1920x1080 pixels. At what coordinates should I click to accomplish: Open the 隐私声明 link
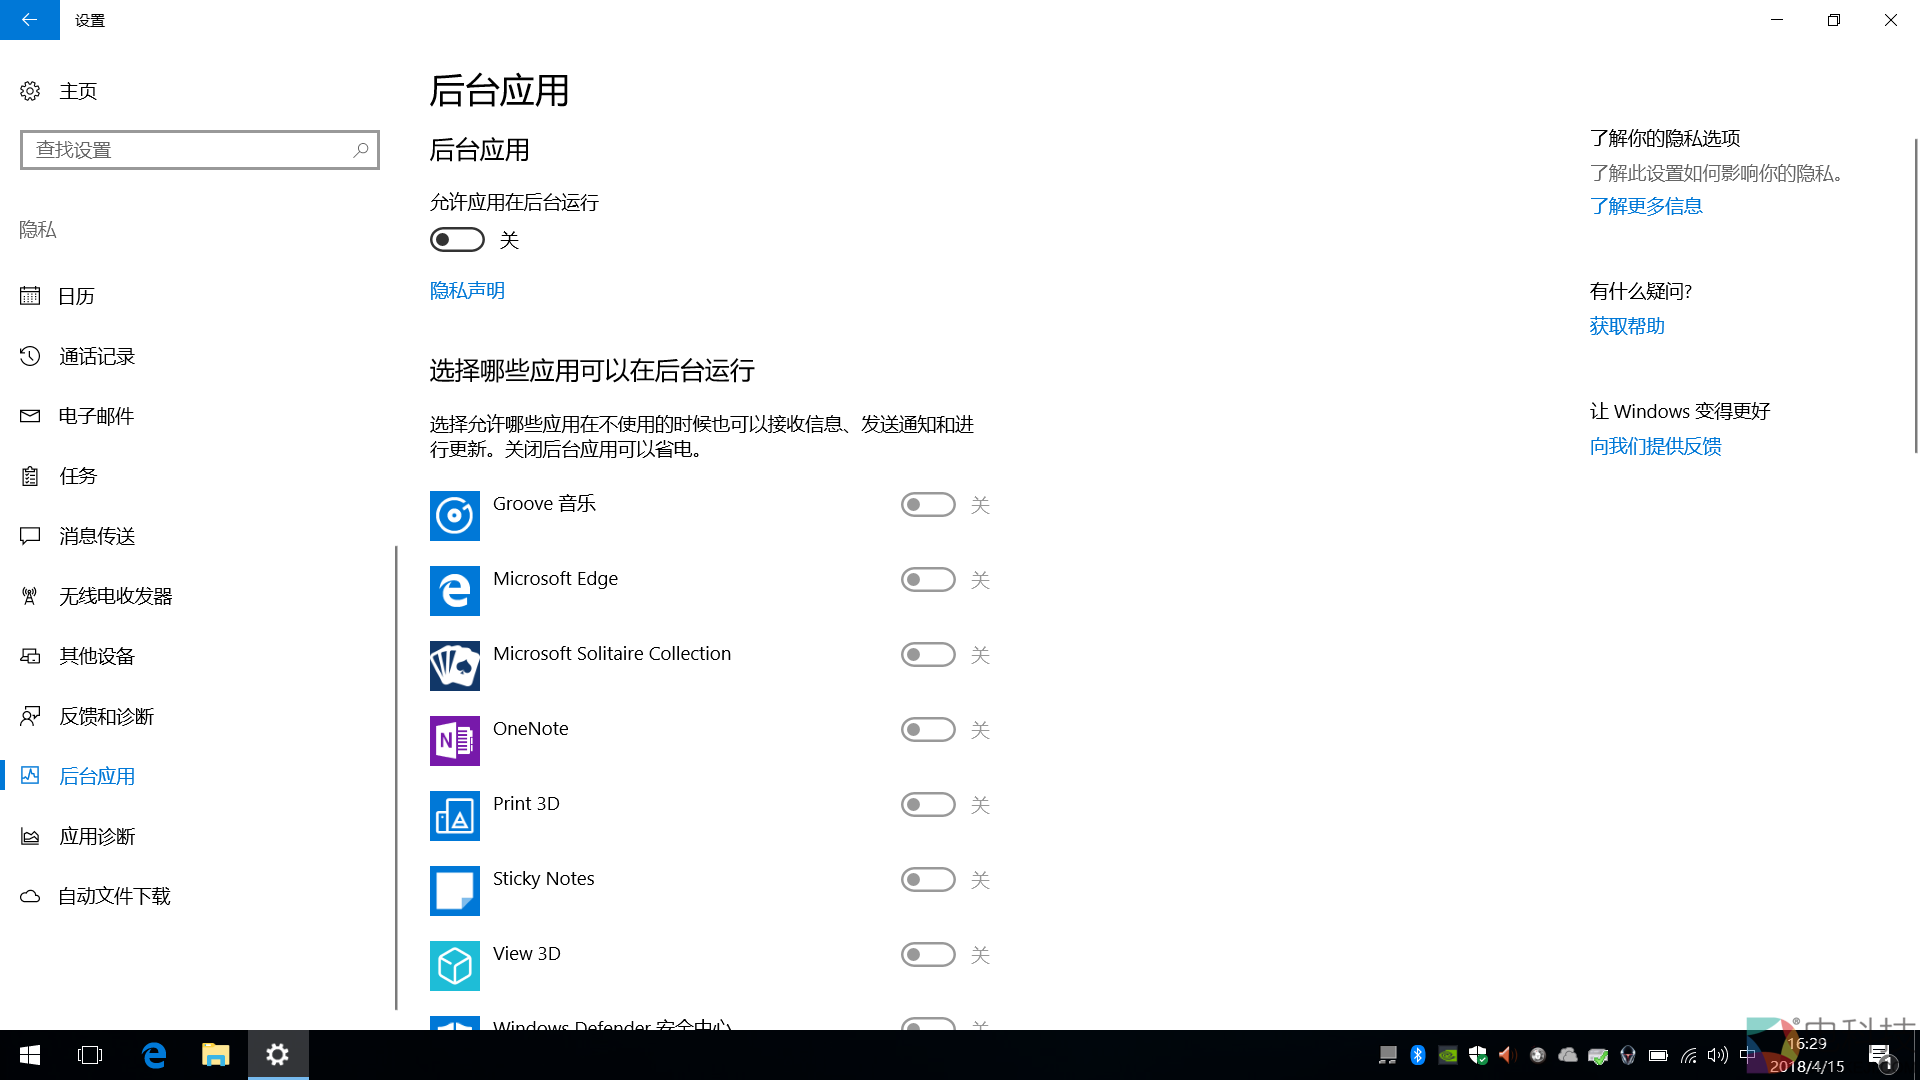[x=467, y=290]
